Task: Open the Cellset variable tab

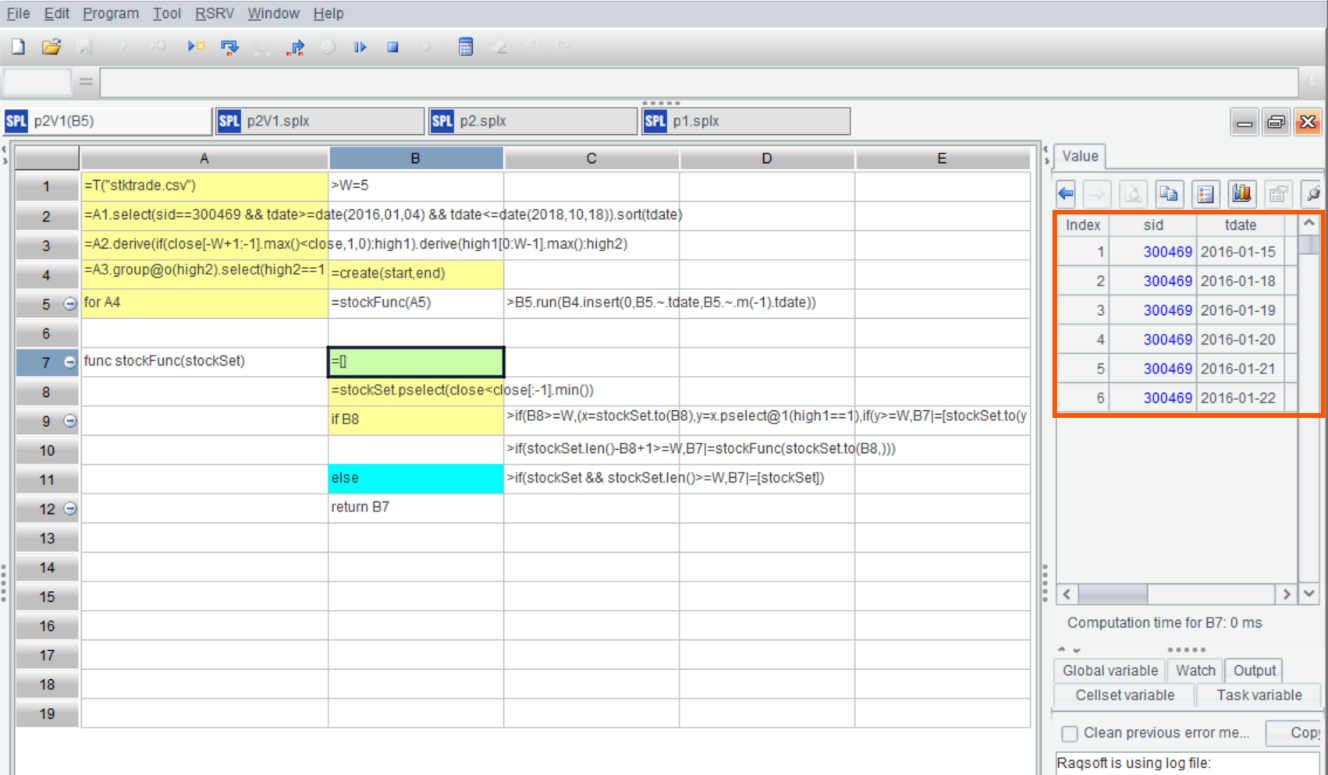Action: pos(1124,695)
